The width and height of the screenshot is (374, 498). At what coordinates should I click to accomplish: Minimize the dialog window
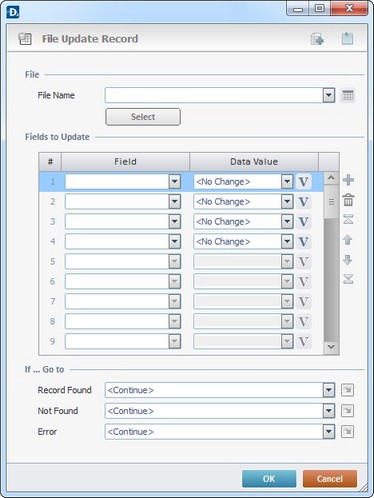298,8
